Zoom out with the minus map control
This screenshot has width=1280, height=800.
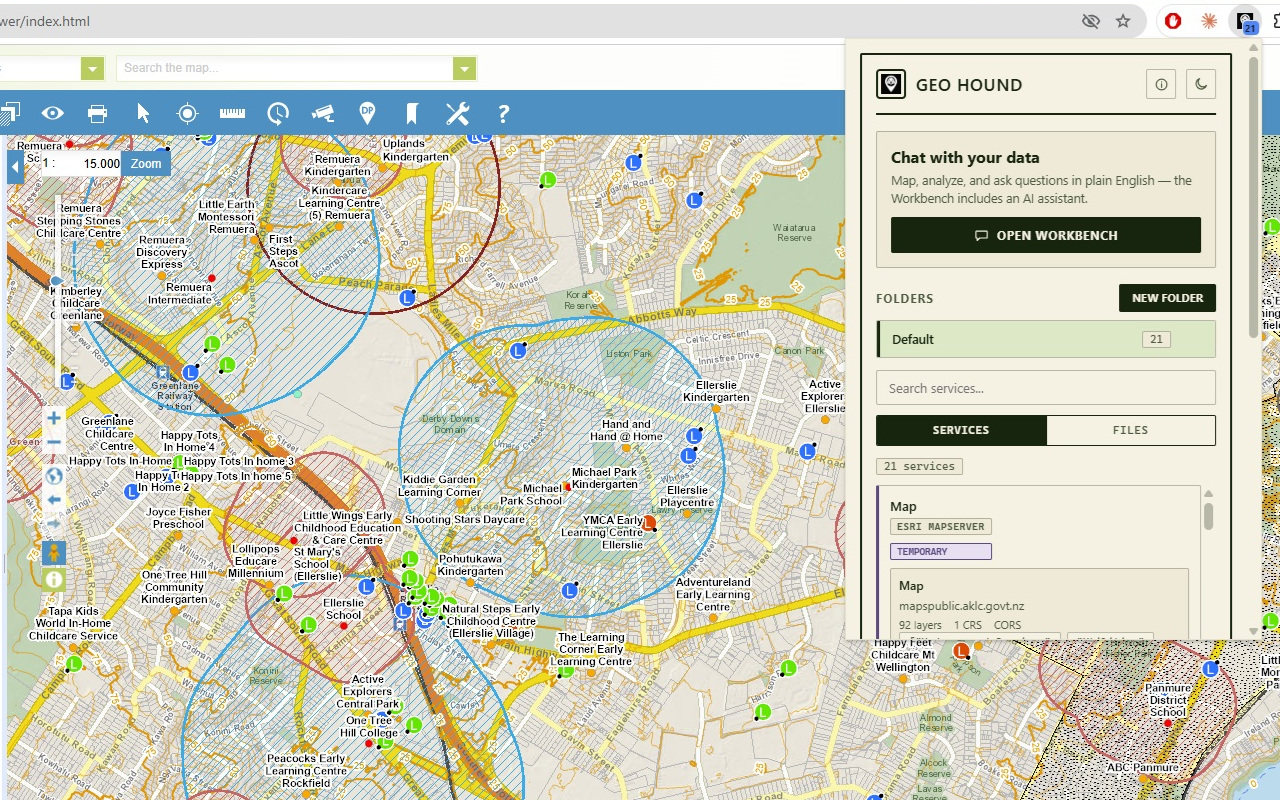(54, 442)
